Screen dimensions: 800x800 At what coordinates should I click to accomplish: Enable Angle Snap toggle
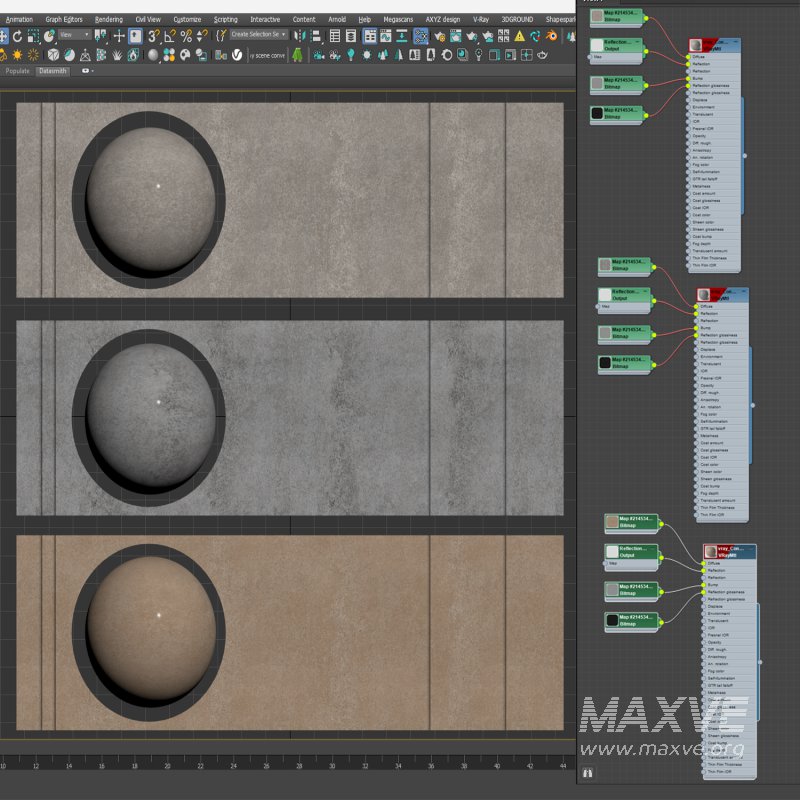169,36
